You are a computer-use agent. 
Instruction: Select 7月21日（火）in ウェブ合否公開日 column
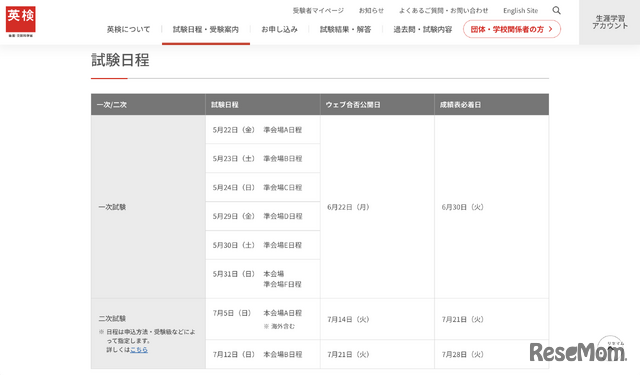[348, 354]
